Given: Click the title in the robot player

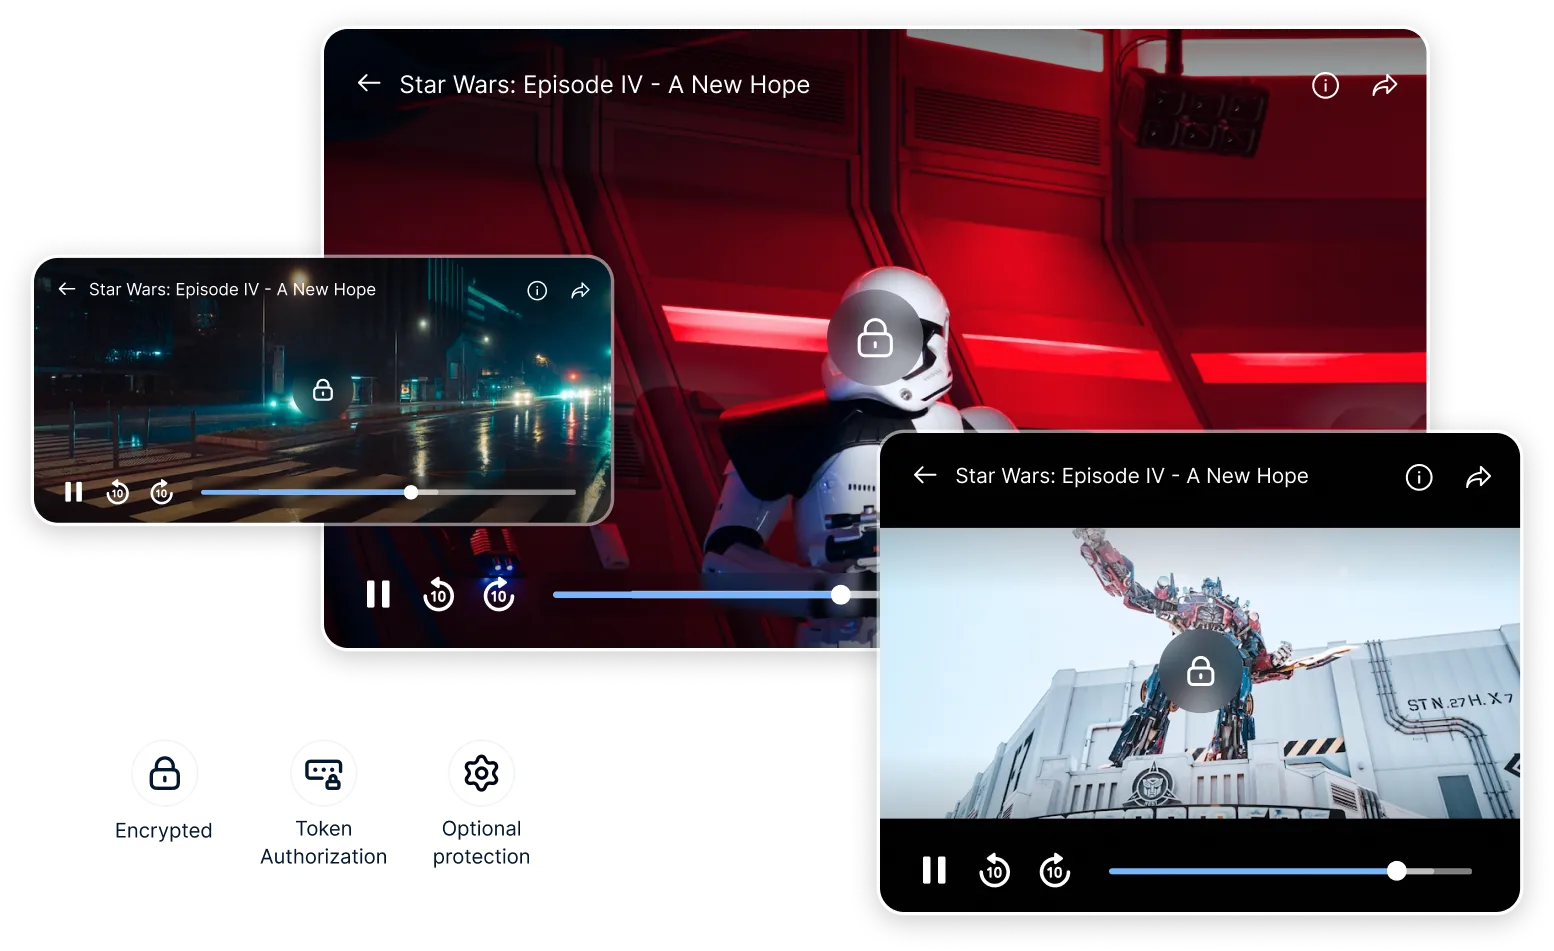Looking at the screenshot, I should pos(1132,476).
